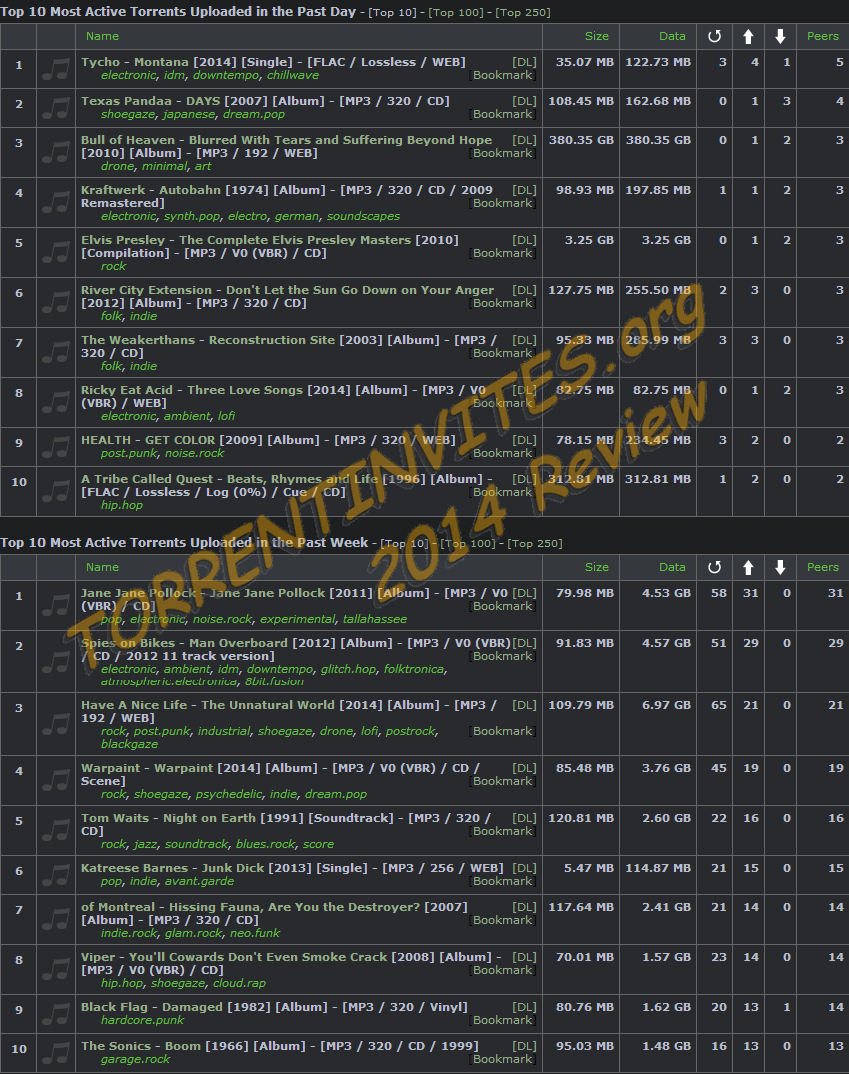Click the music note icon beside Jane Jane Pollock

click(x=55, y=605)
